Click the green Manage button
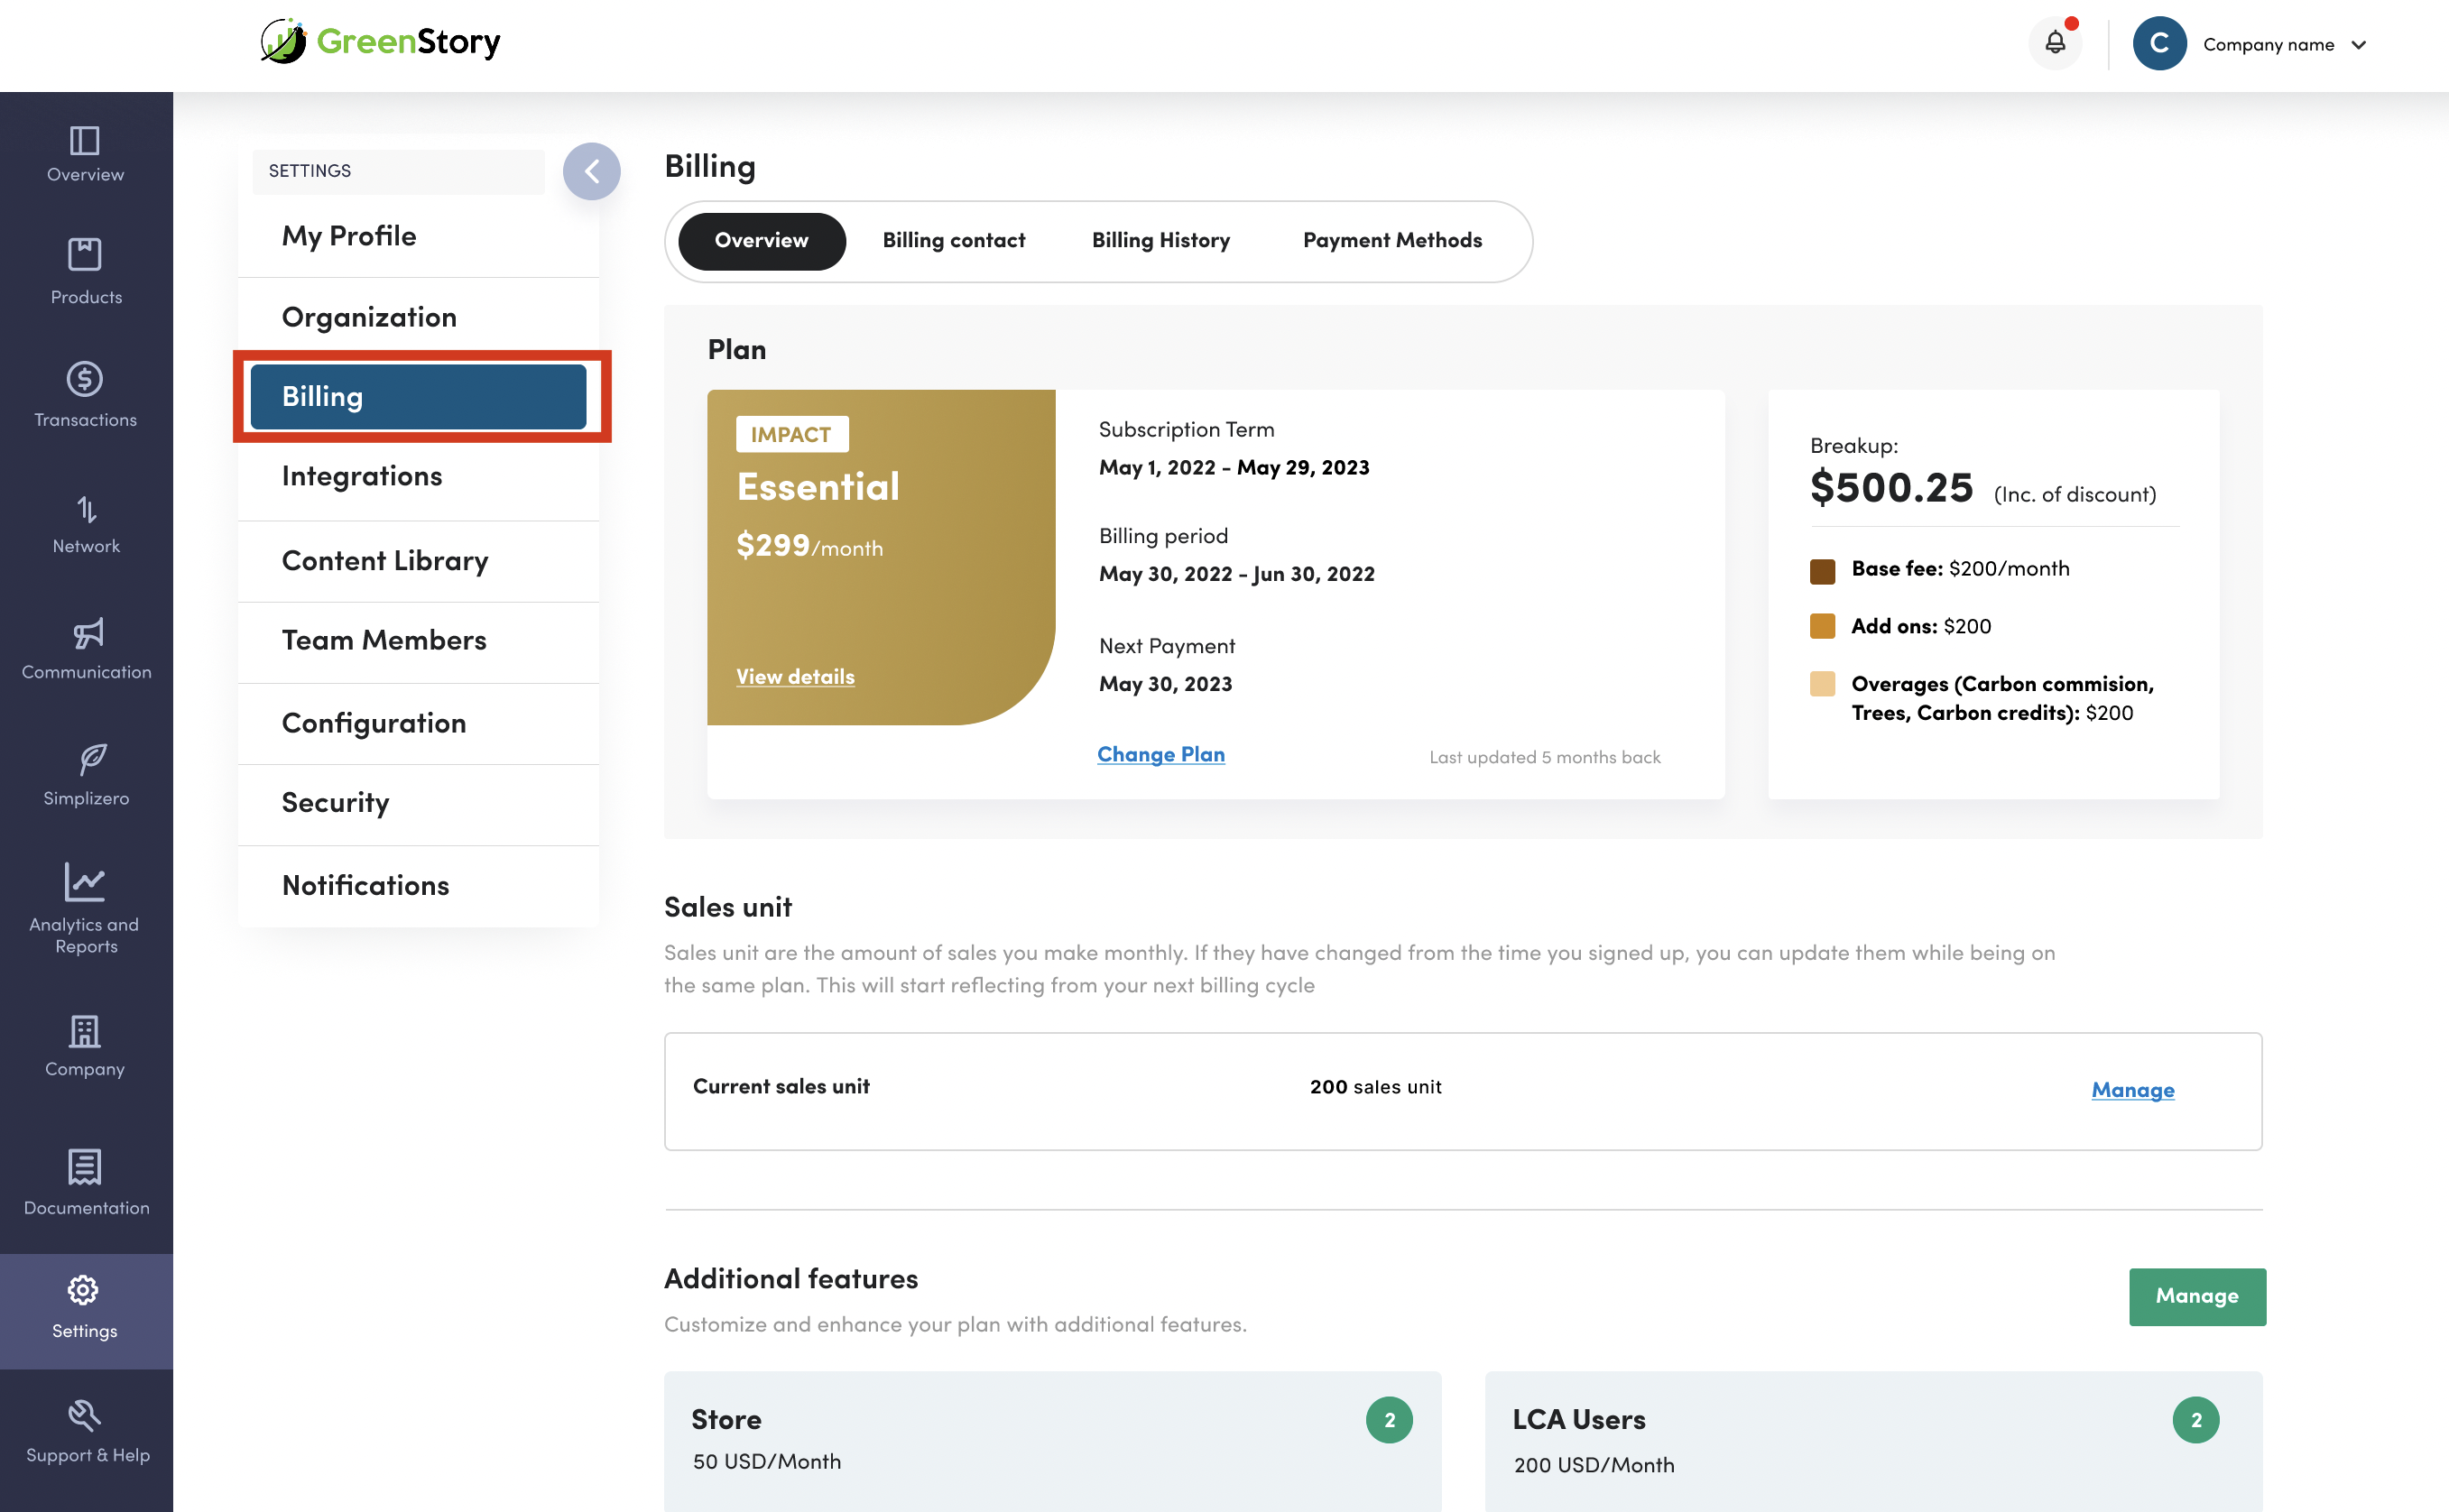 pyautogui.click(x=2196, y=1296)
